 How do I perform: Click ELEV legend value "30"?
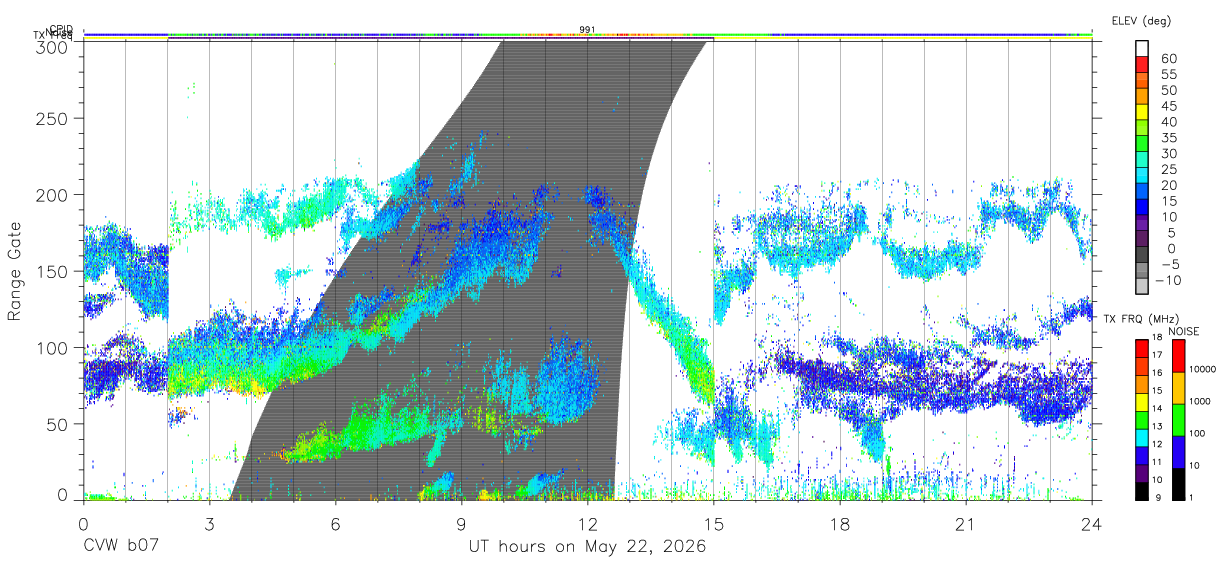coord(1168,153)
